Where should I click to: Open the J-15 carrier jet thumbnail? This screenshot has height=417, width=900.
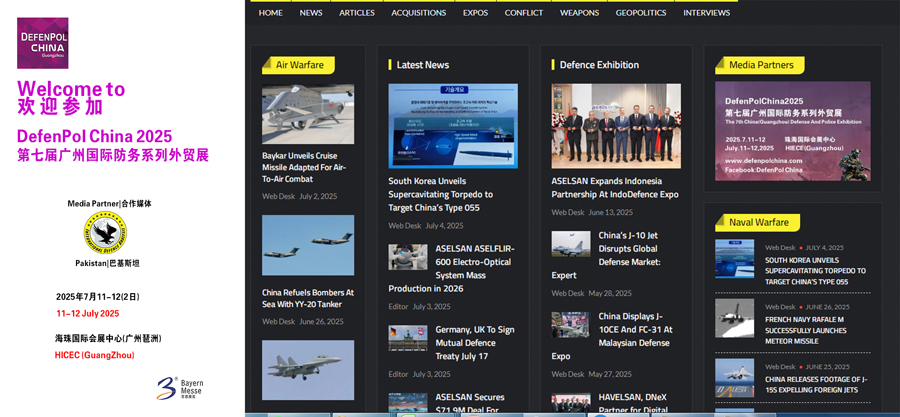pos(735,378)
